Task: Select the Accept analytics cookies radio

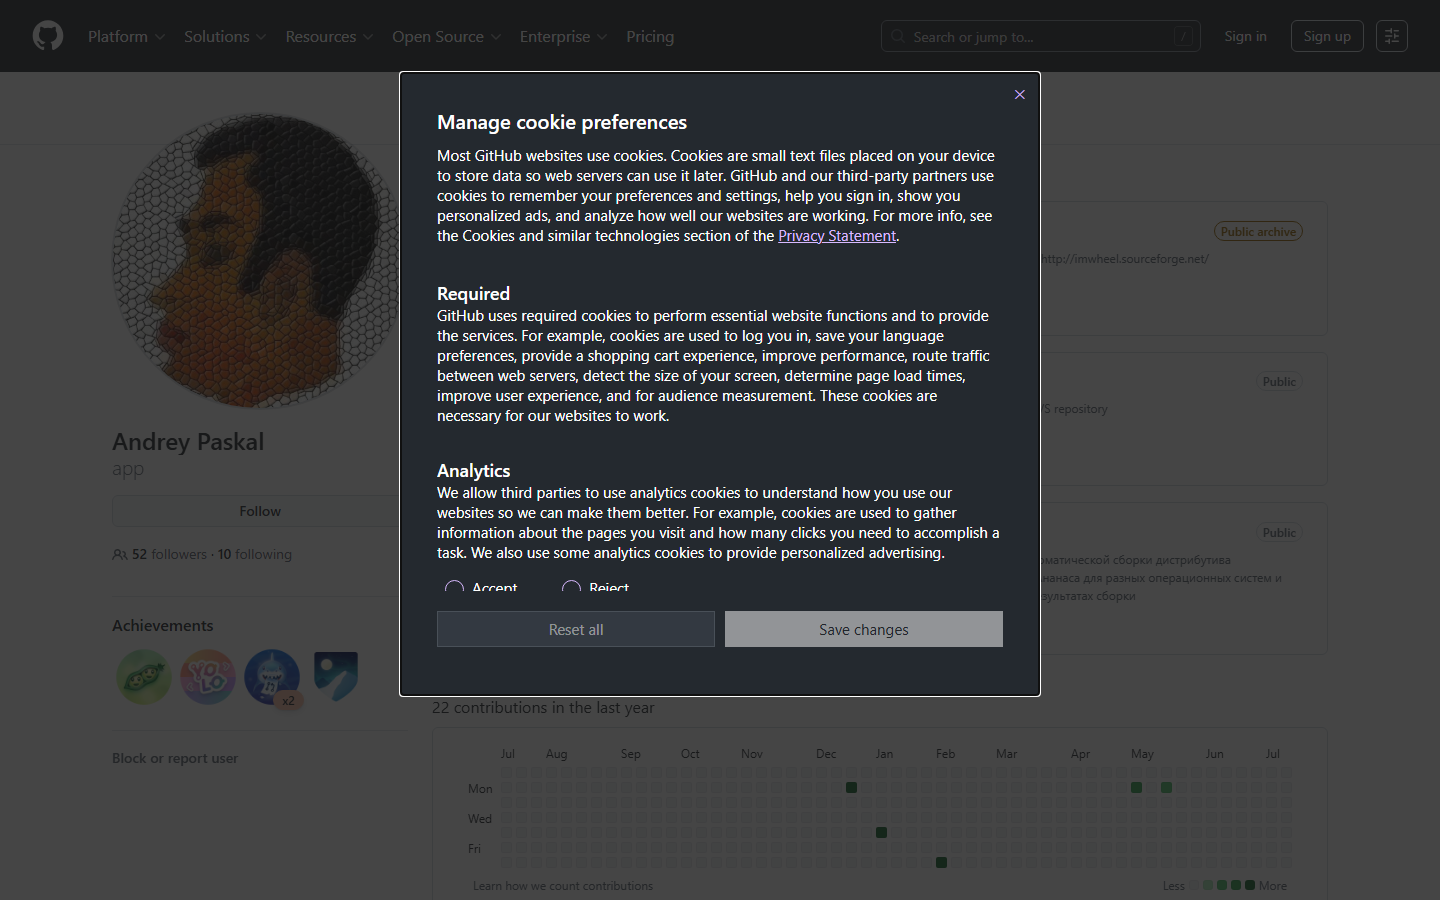Action: pos(454,587)
